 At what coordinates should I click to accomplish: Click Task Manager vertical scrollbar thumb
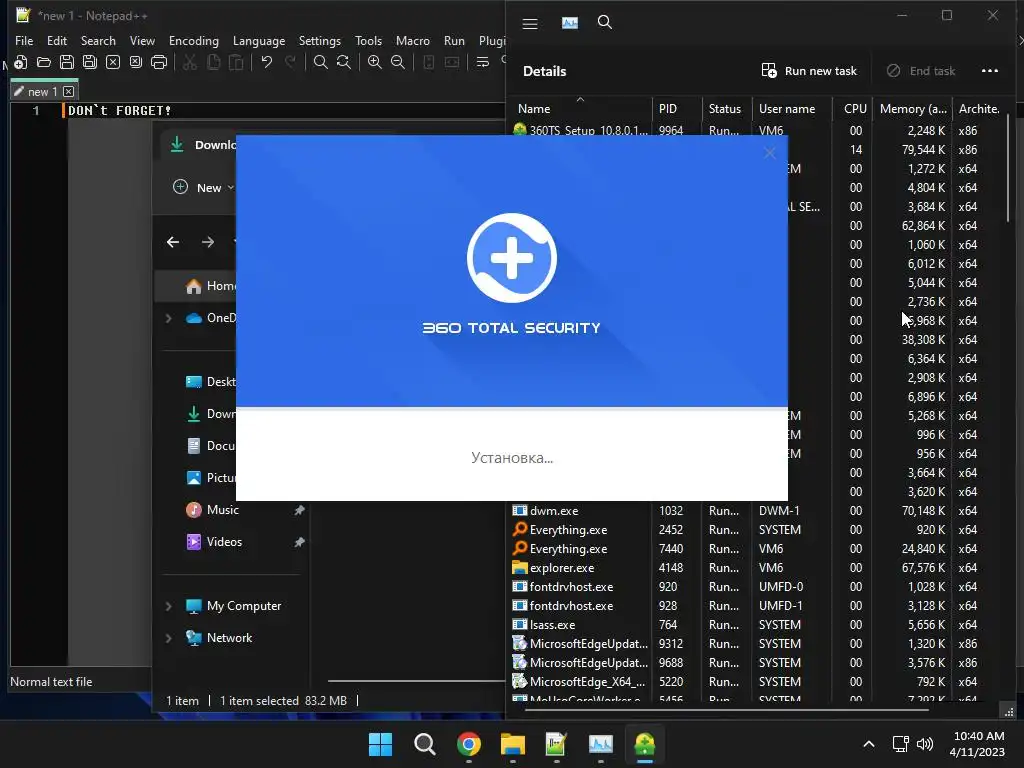pos(1008,167)
